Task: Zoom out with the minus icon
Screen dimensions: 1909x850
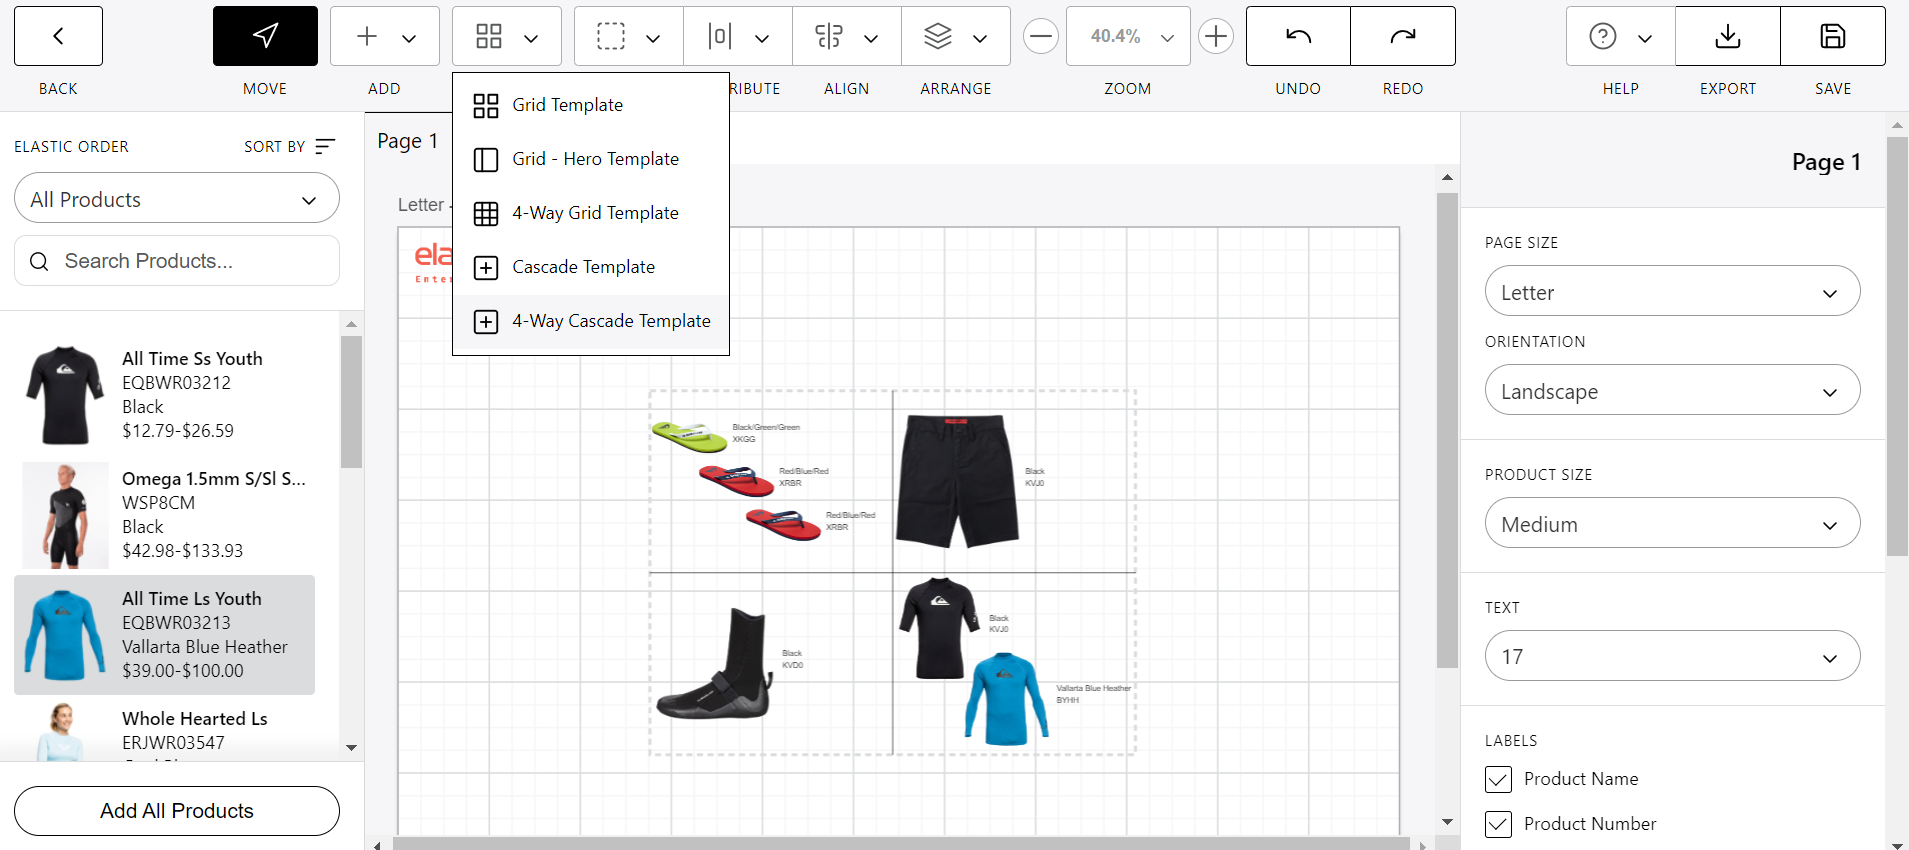Action: pyautogui.click(x=1041, y=37)
